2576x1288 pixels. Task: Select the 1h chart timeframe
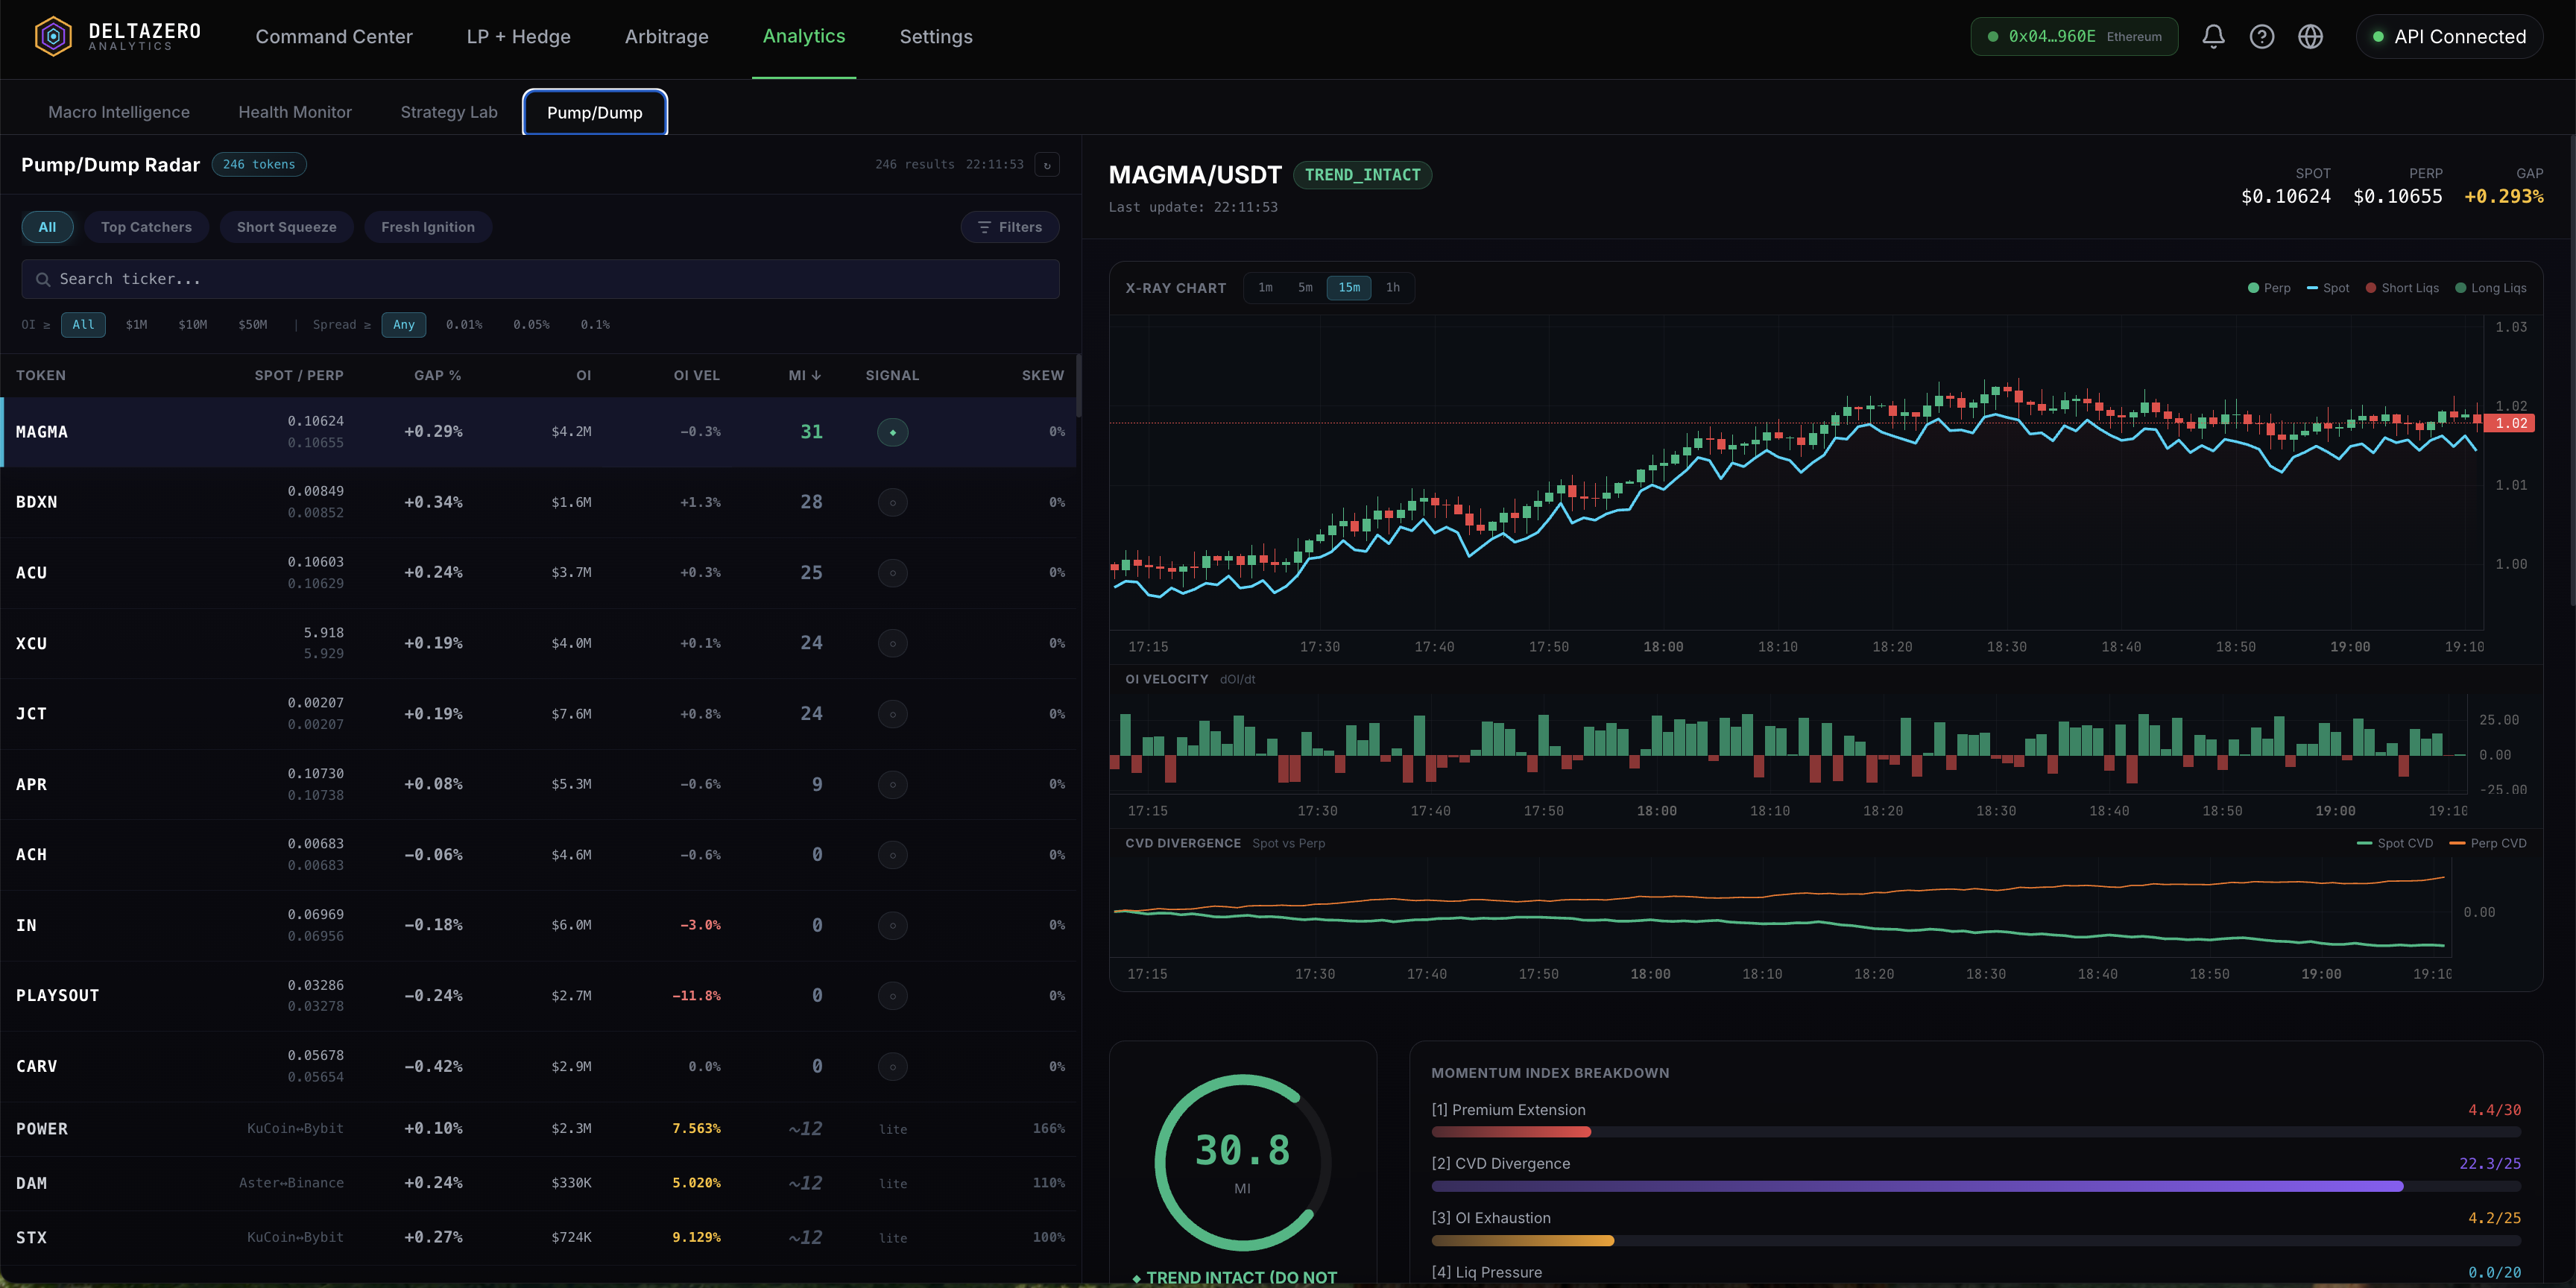[1392, 288]
